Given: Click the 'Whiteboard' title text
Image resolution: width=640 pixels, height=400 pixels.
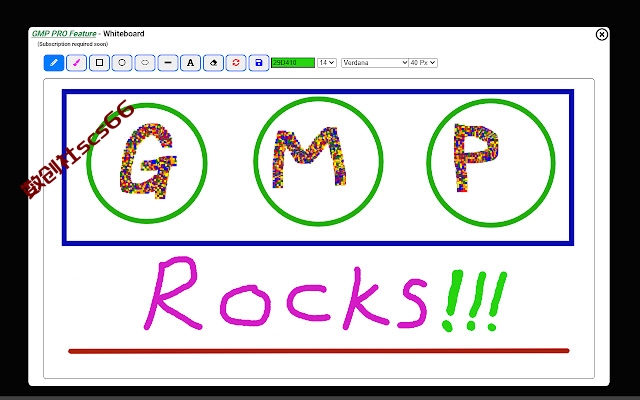Looking at the screenshot, I should coord(124,34).
